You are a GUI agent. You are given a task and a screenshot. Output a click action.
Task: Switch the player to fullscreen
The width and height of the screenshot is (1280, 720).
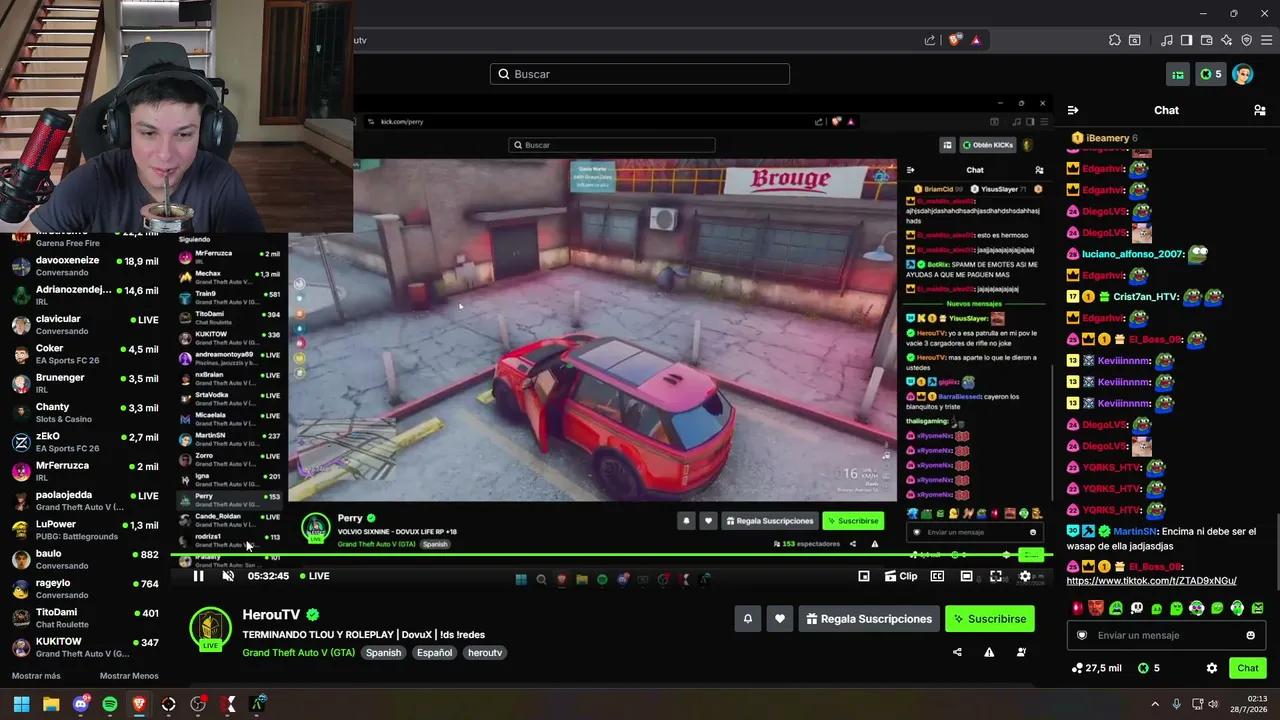[x=996, y=576]
